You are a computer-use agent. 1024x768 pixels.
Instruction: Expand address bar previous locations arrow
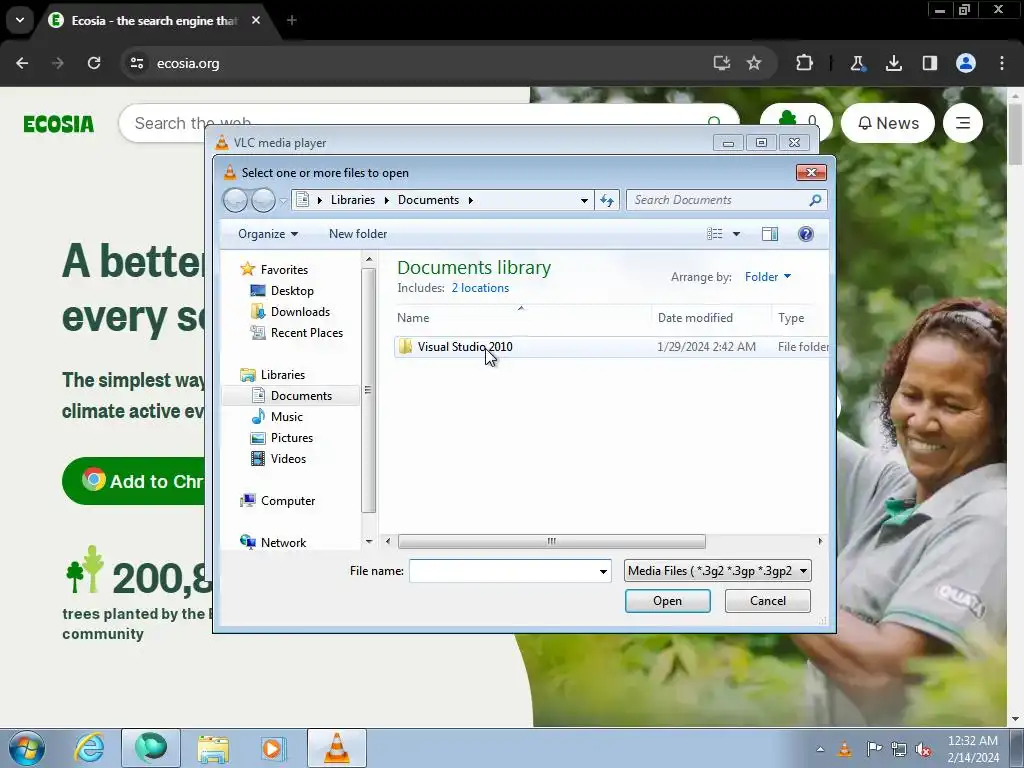click(584, 200)
